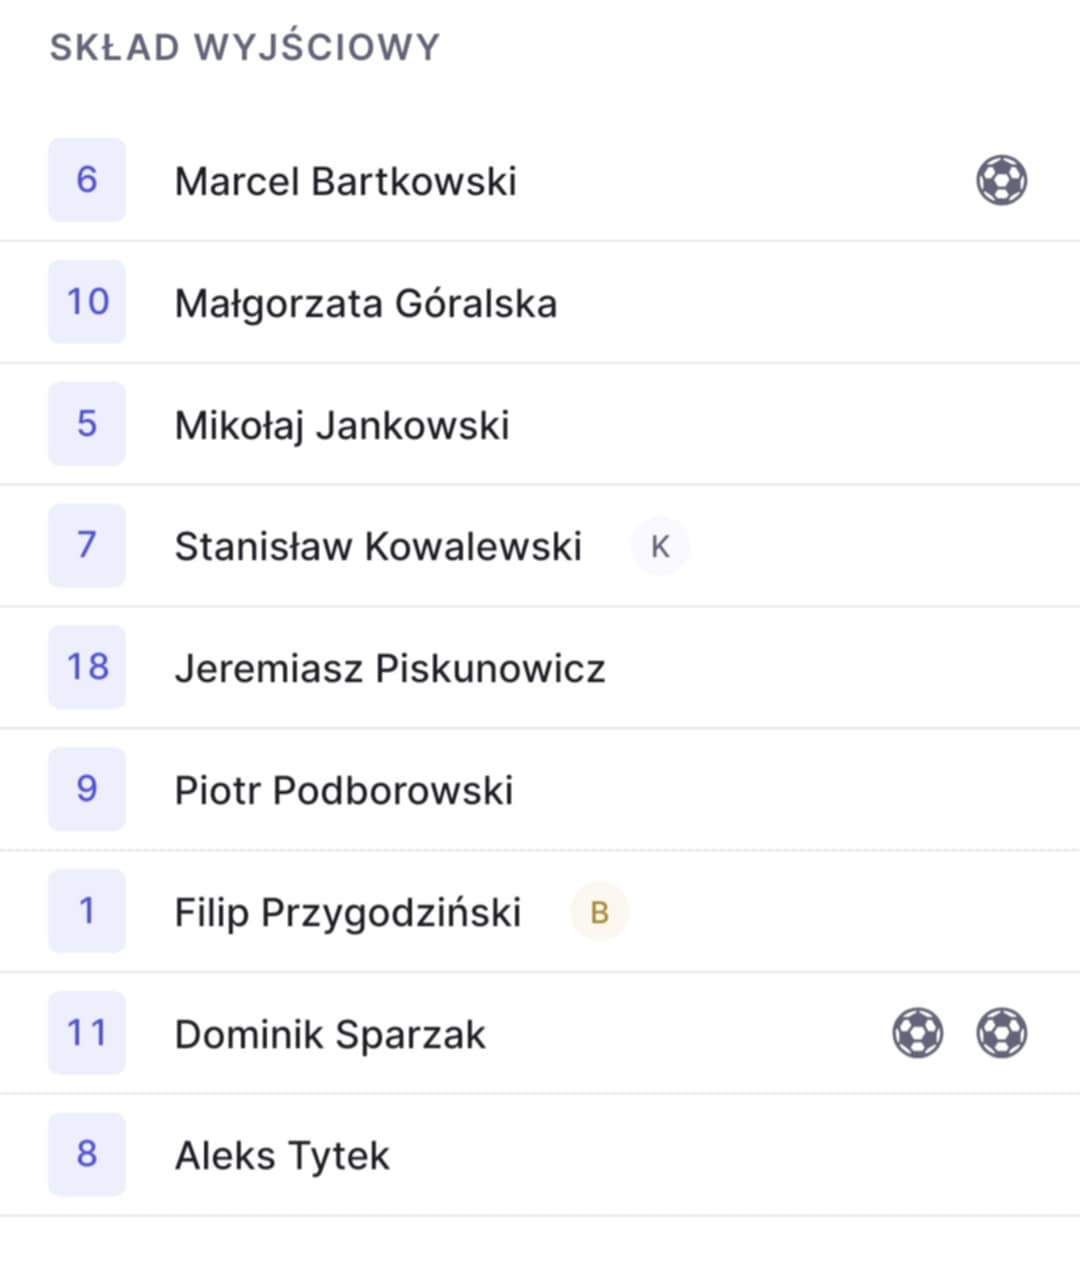Click Marcel Bartkowski's goal ball icon
This screenshot has width=1080, height=1269.
[1001, 181]
